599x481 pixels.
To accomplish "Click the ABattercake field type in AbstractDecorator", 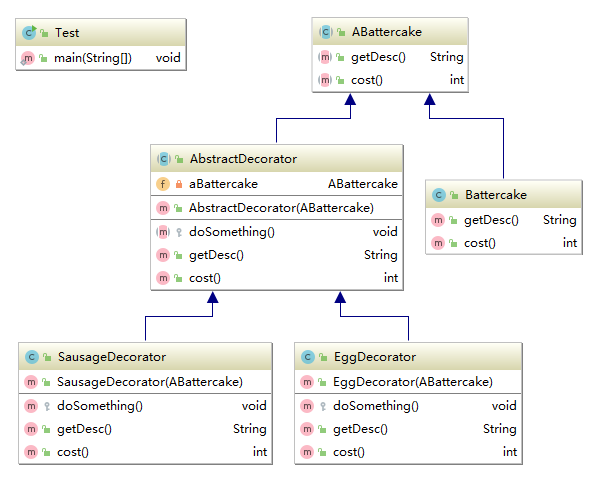I will [363, 184].
